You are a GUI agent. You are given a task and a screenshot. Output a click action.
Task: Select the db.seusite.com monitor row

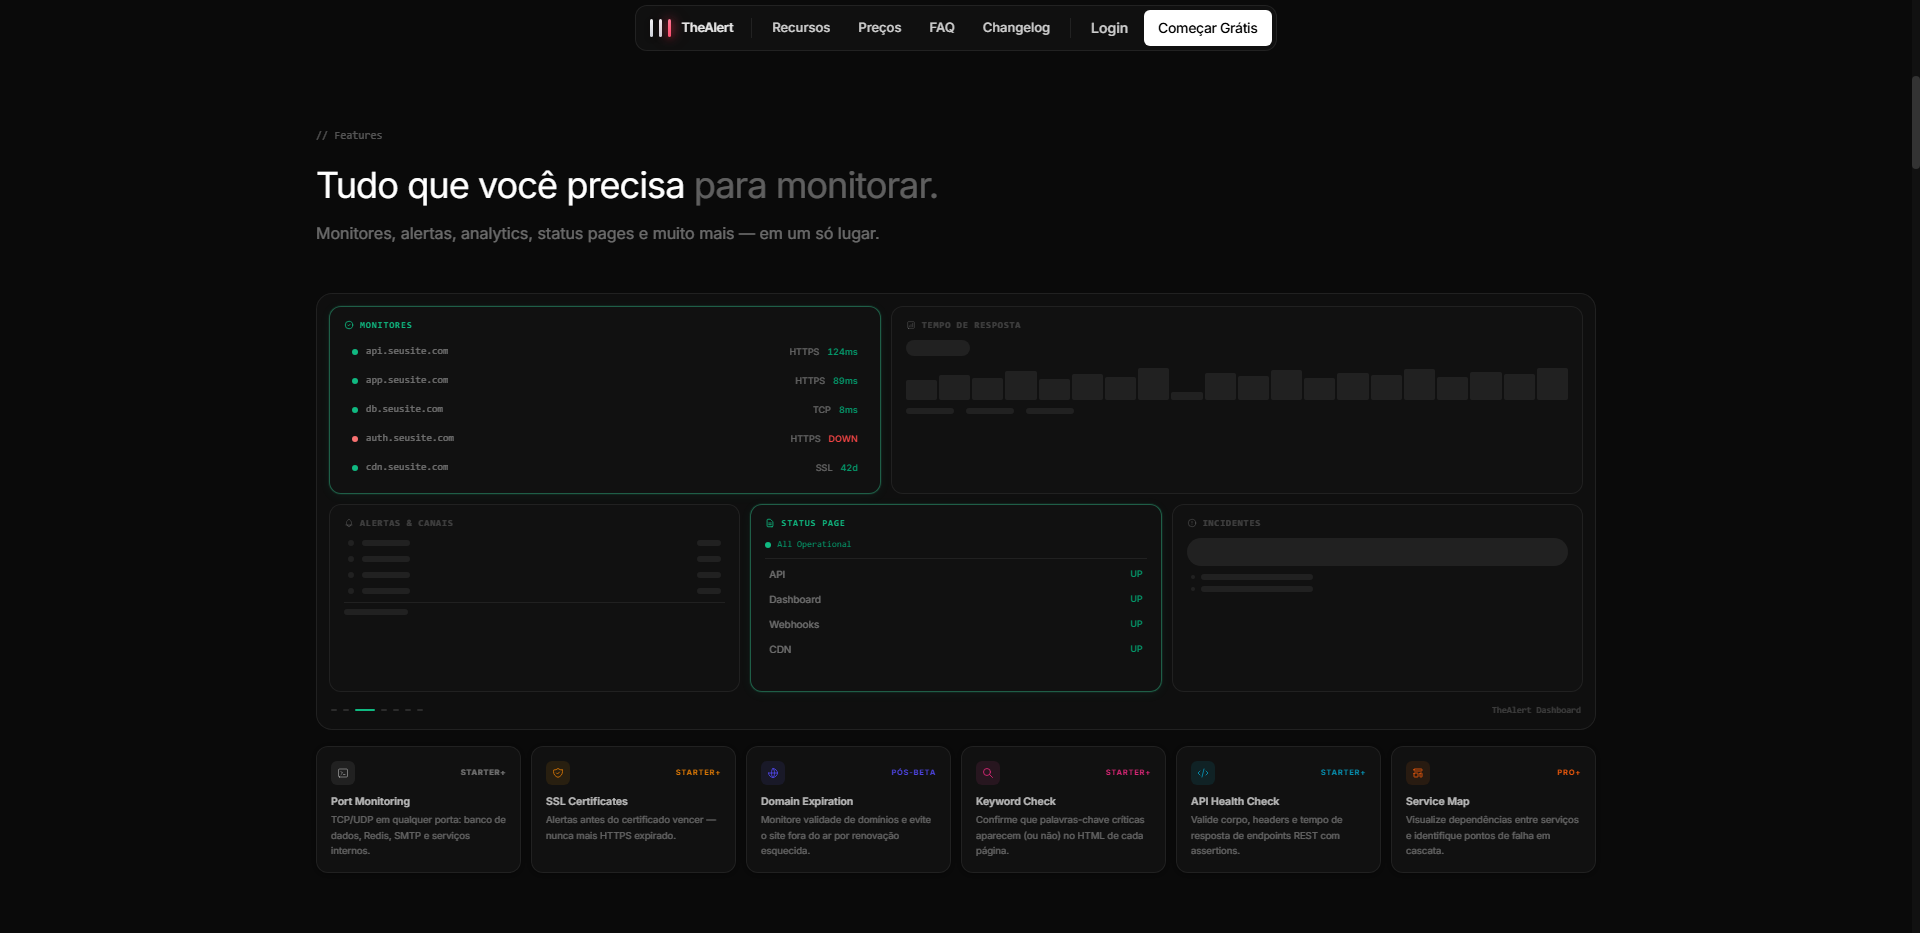(605, 410)
